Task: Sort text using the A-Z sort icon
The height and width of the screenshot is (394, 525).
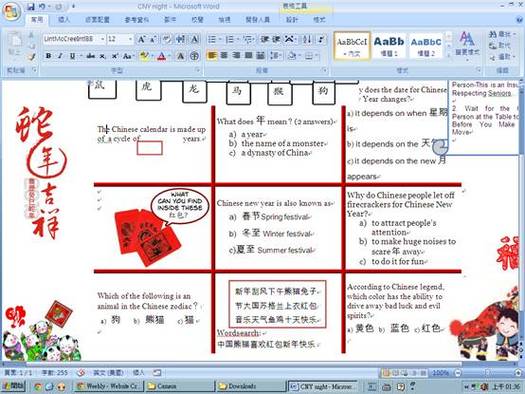Action: tap(307, 40)
